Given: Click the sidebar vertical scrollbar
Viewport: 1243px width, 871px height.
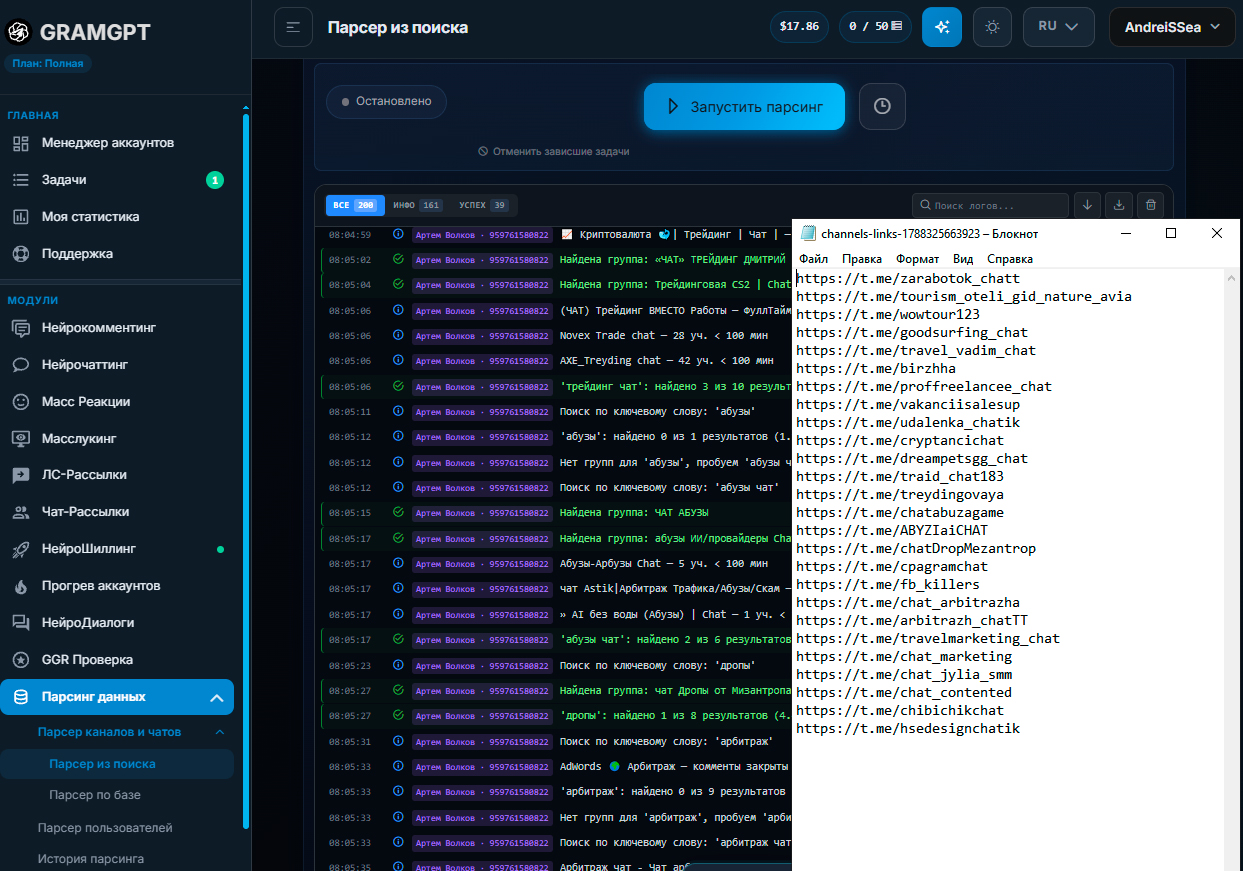Looking at the screenshot, I should point(246,470).
